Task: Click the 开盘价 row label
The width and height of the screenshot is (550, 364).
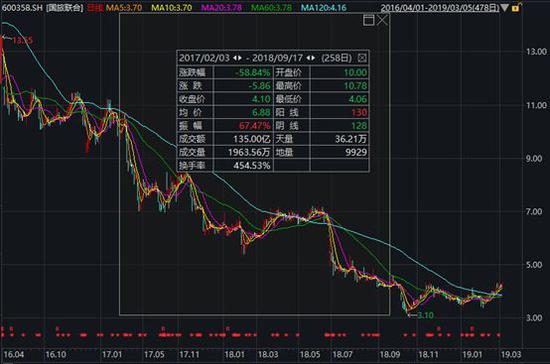Action: [288, 73]
